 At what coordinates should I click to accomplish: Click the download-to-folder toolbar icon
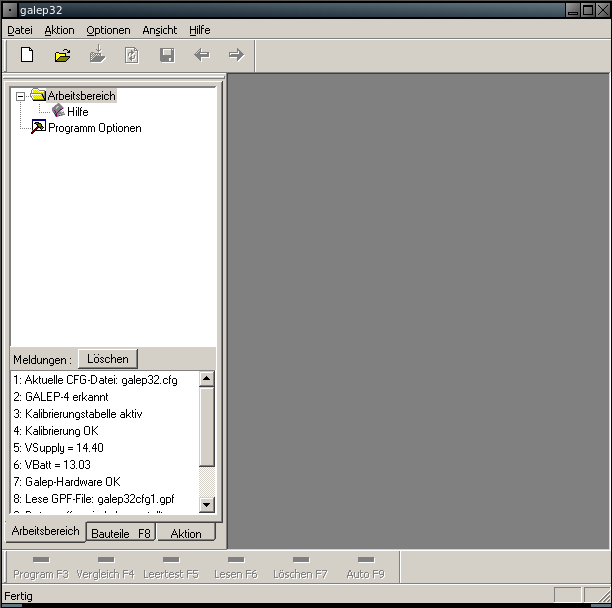coord(97,55)
